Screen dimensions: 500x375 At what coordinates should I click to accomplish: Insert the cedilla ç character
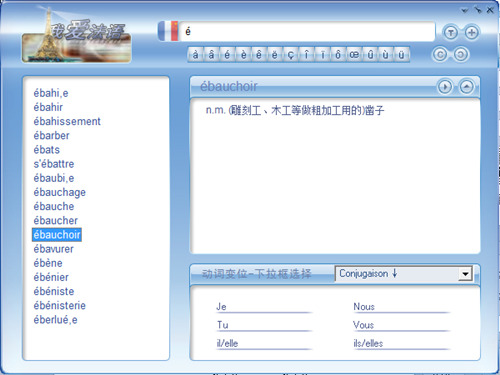(x=290, y=54)
